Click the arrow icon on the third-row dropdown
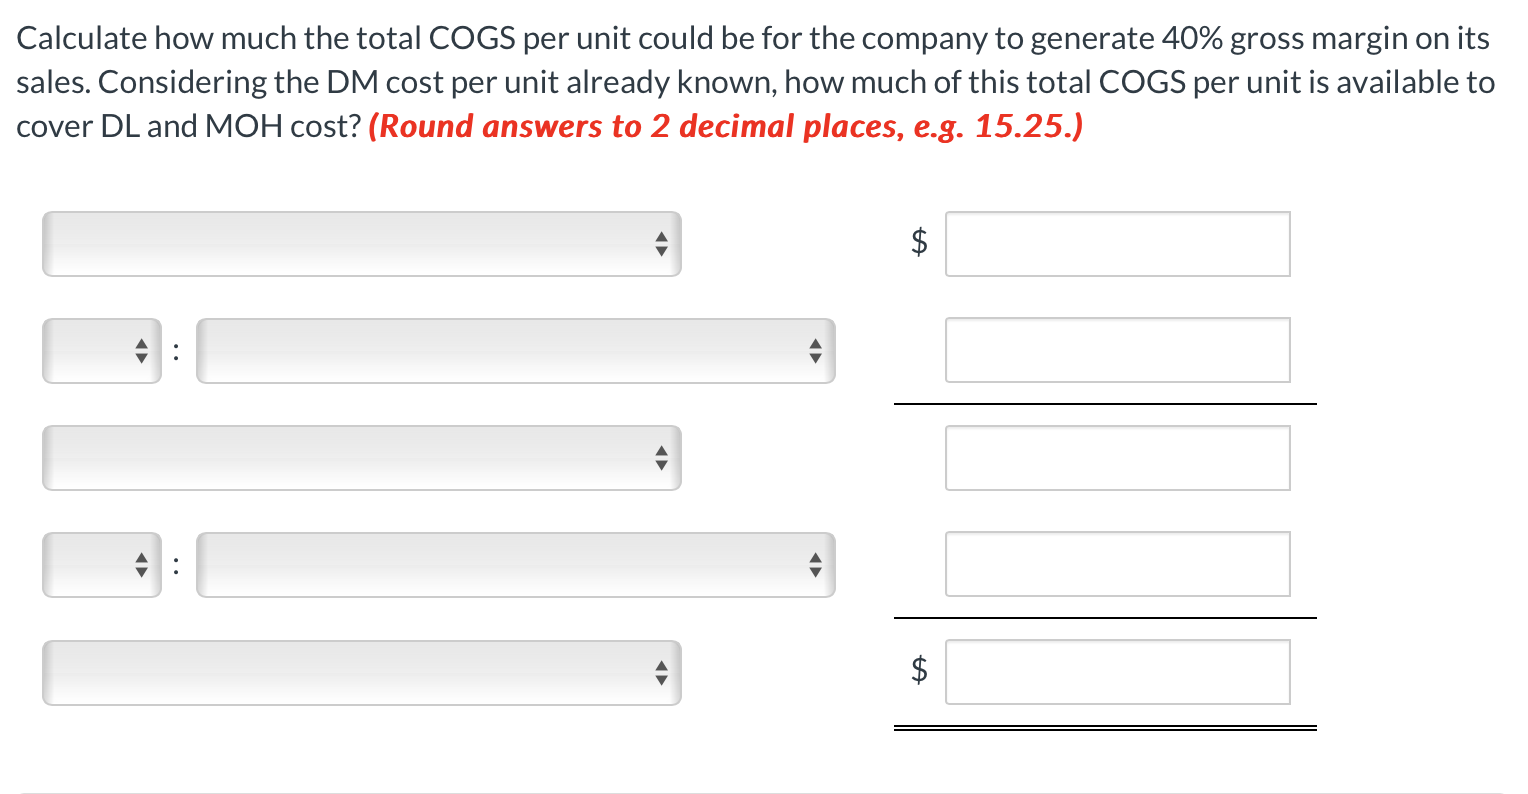 662,457
